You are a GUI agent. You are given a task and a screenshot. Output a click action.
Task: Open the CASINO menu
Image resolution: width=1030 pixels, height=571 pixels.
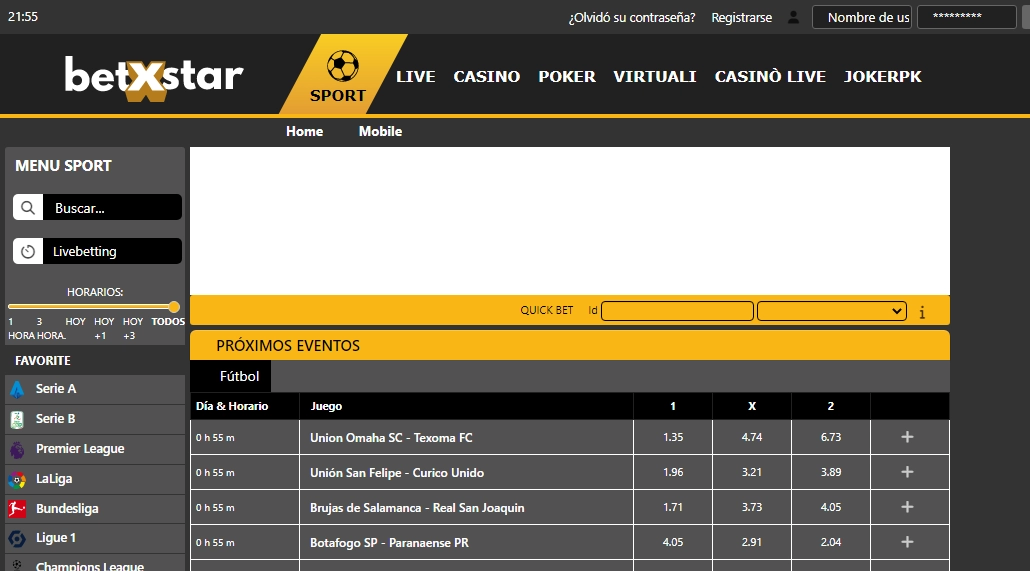pyautogui.click(x=487, y=76)
